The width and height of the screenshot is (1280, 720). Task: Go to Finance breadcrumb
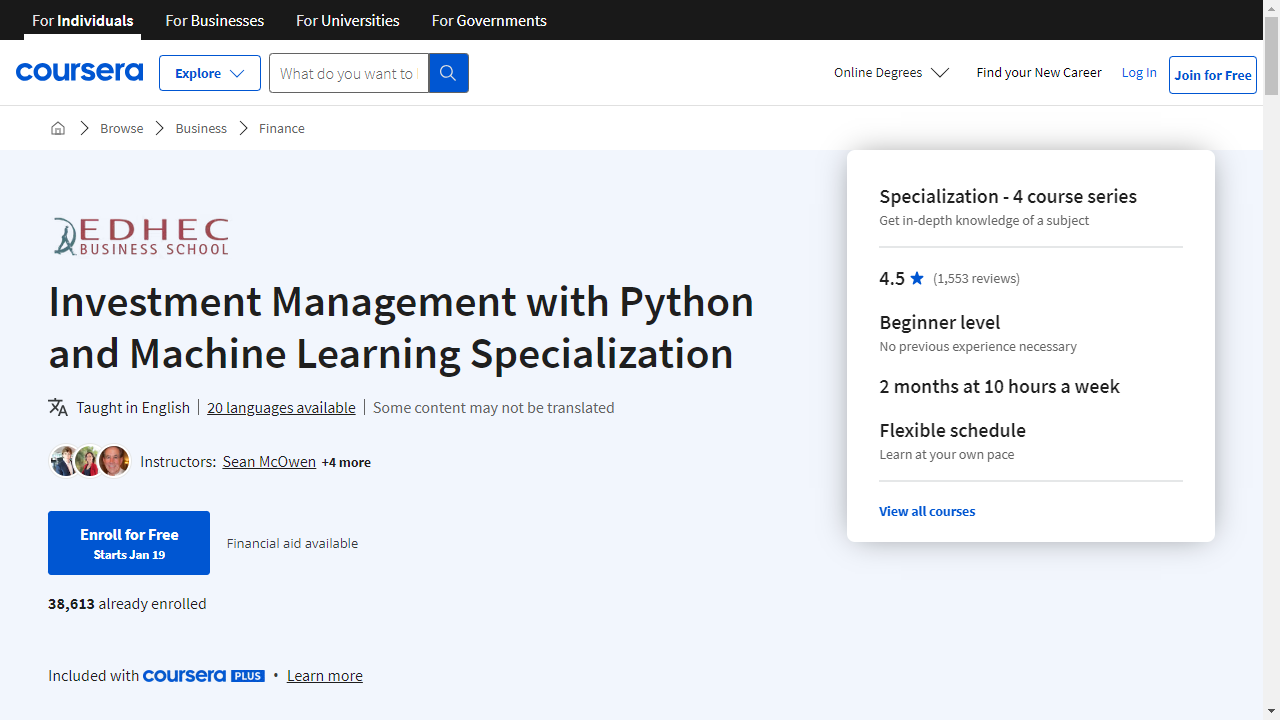pyautogui.click(x=282, y=128)
